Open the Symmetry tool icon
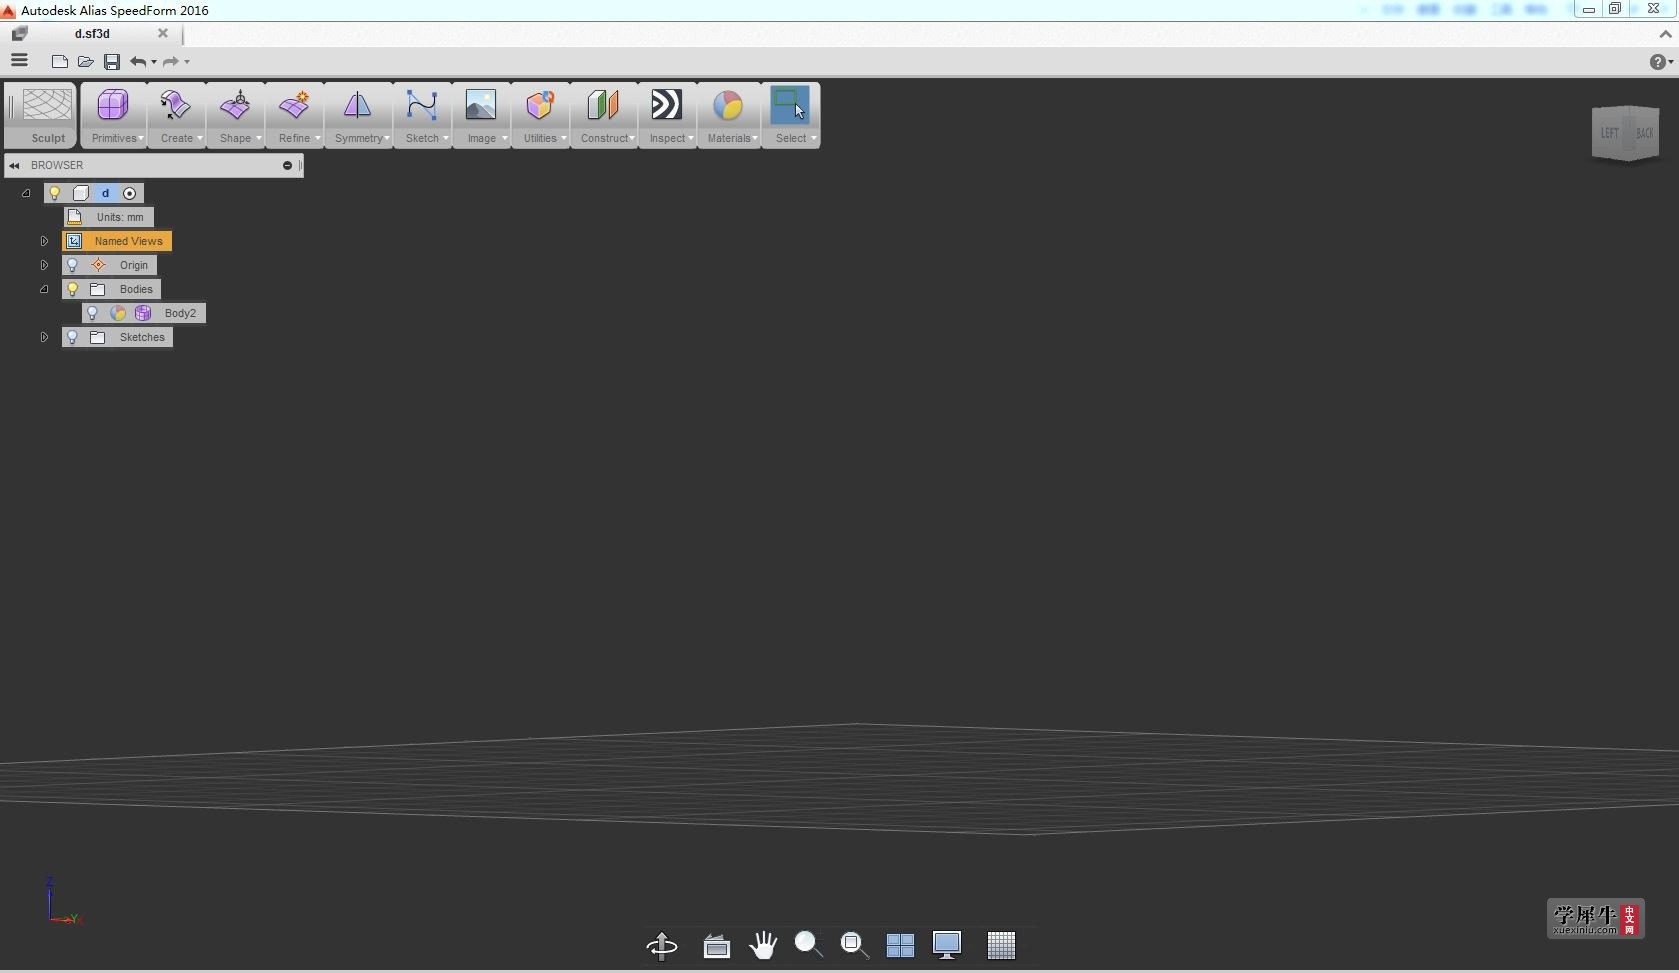Image resolution: width=1679 pixels, height=973 pixels. [357, 105]
